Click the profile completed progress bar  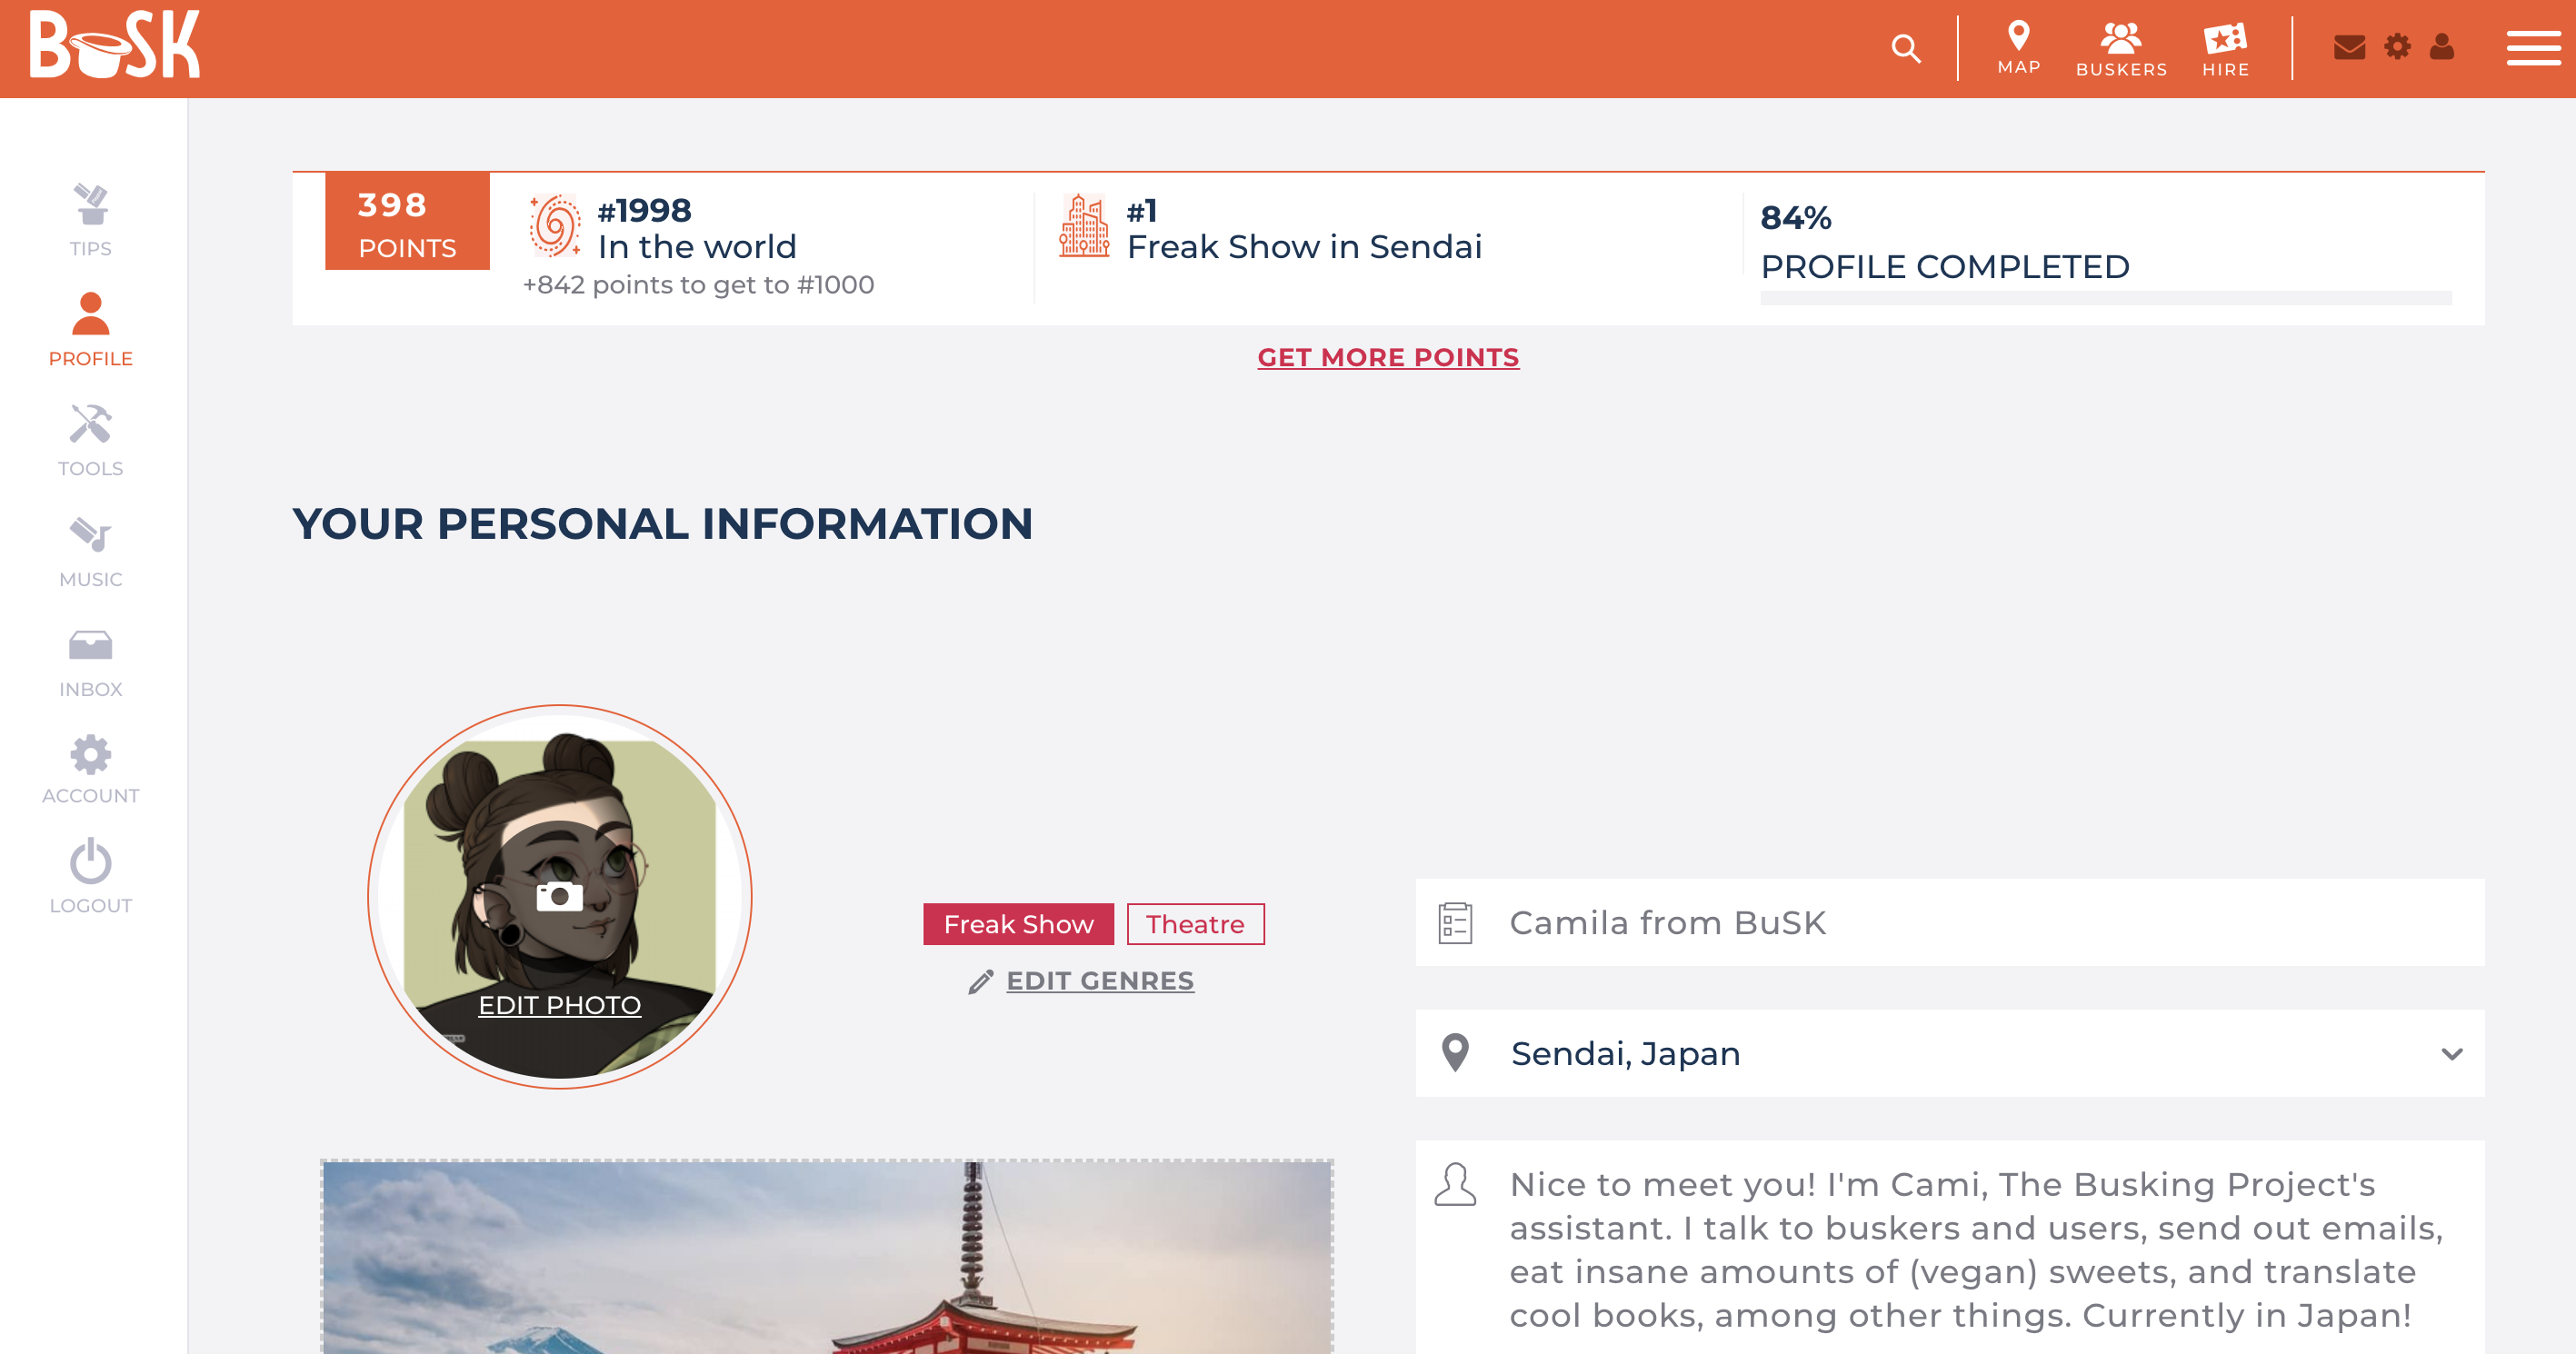(x=2105, y=298)
